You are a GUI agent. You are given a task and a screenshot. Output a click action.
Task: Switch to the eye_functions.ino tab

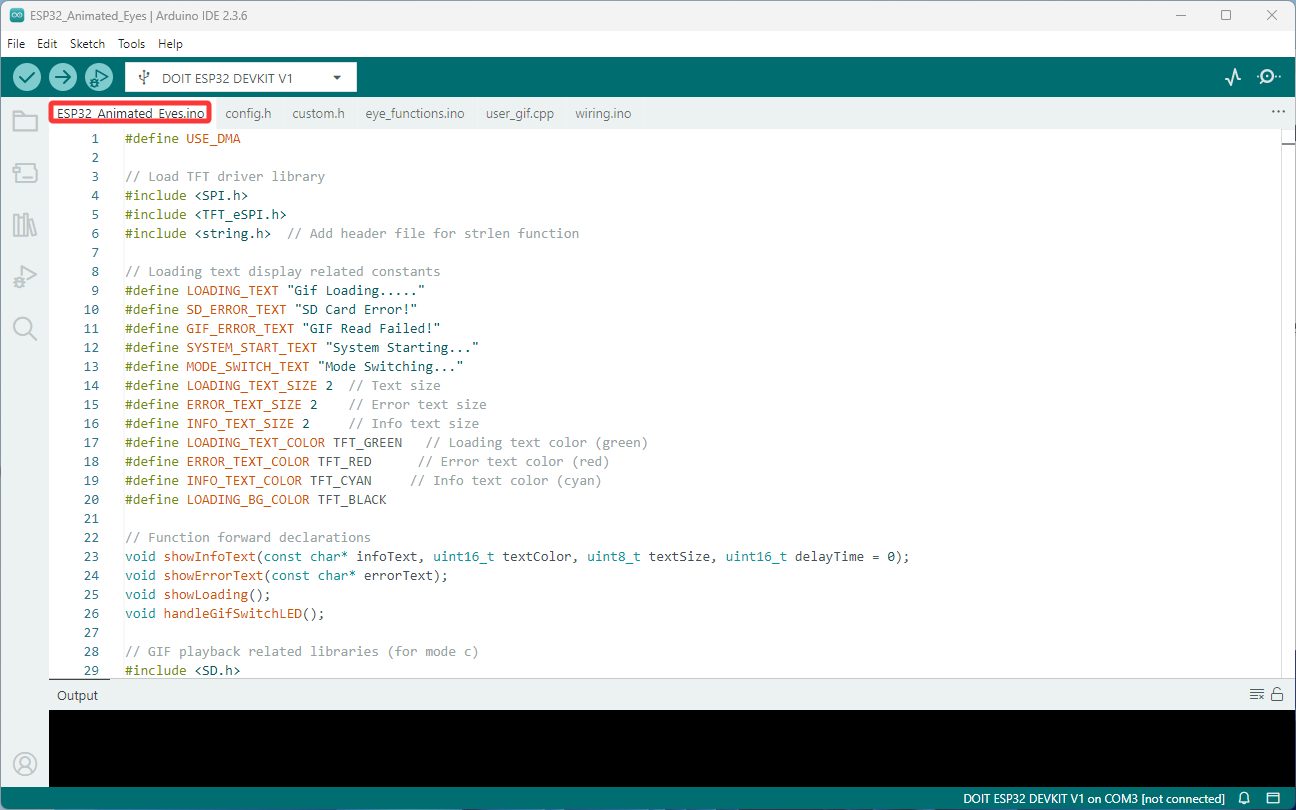[415, 114]
